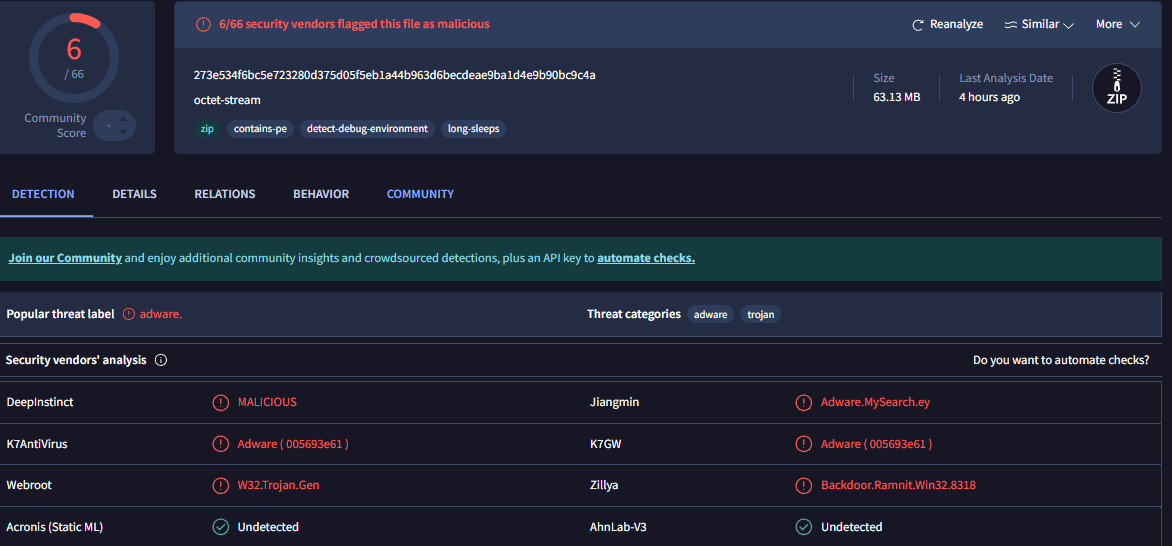The height and width of the screenshot is (546, 1172).
Task: Click the ZIP file type icon
Action: (1116, 88)
